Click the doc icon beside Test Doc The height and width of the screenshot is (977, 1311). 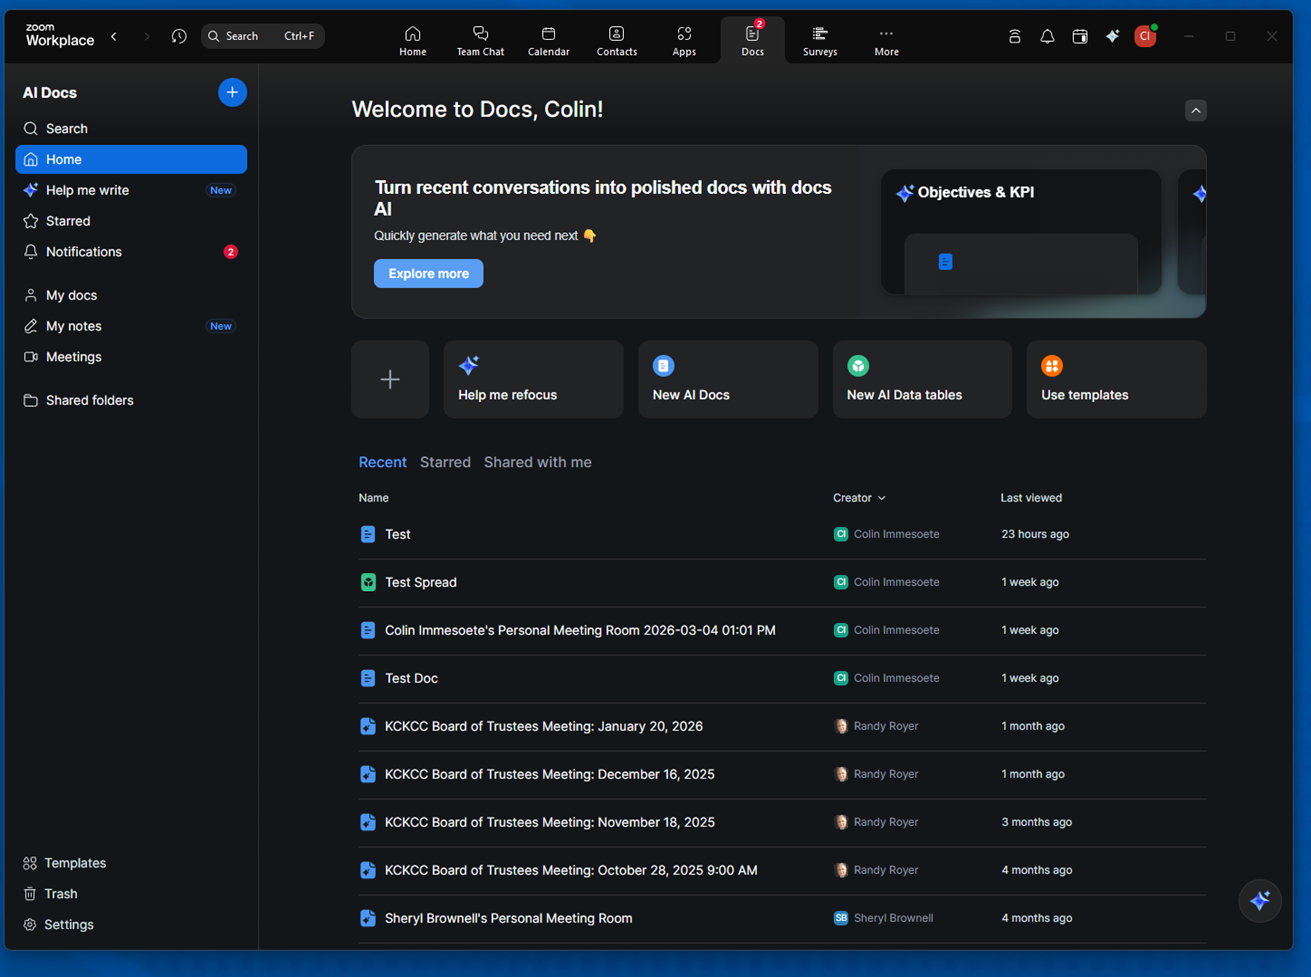368,678
